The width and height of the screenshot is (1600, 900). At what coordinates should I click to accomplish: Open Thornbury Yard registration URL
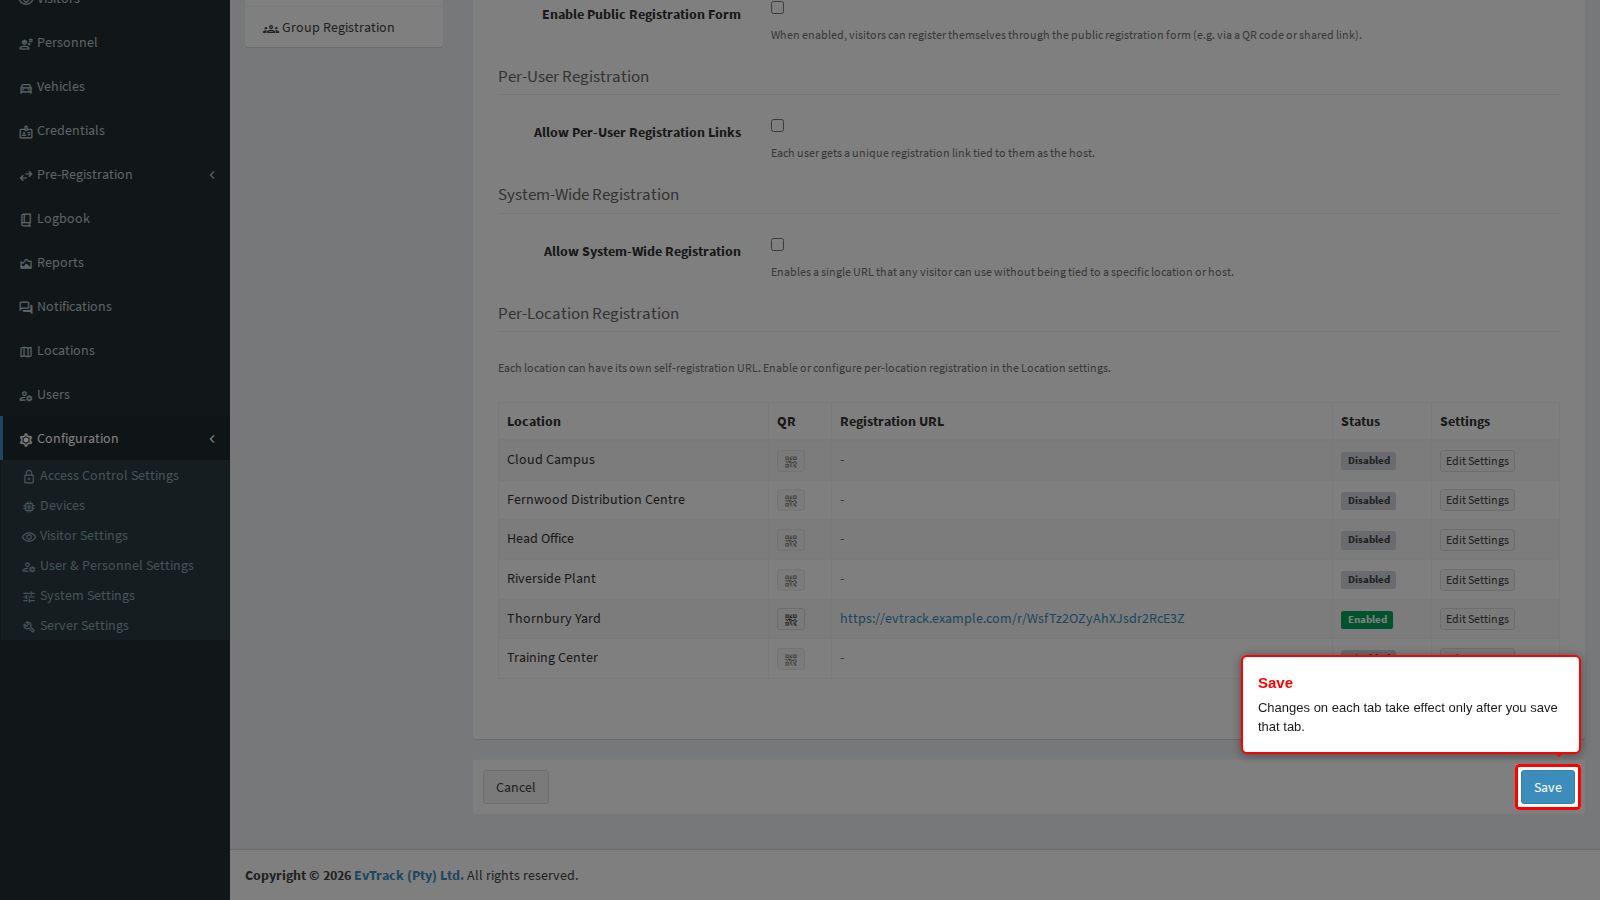pyautogui.click(x=1012, y=619)
